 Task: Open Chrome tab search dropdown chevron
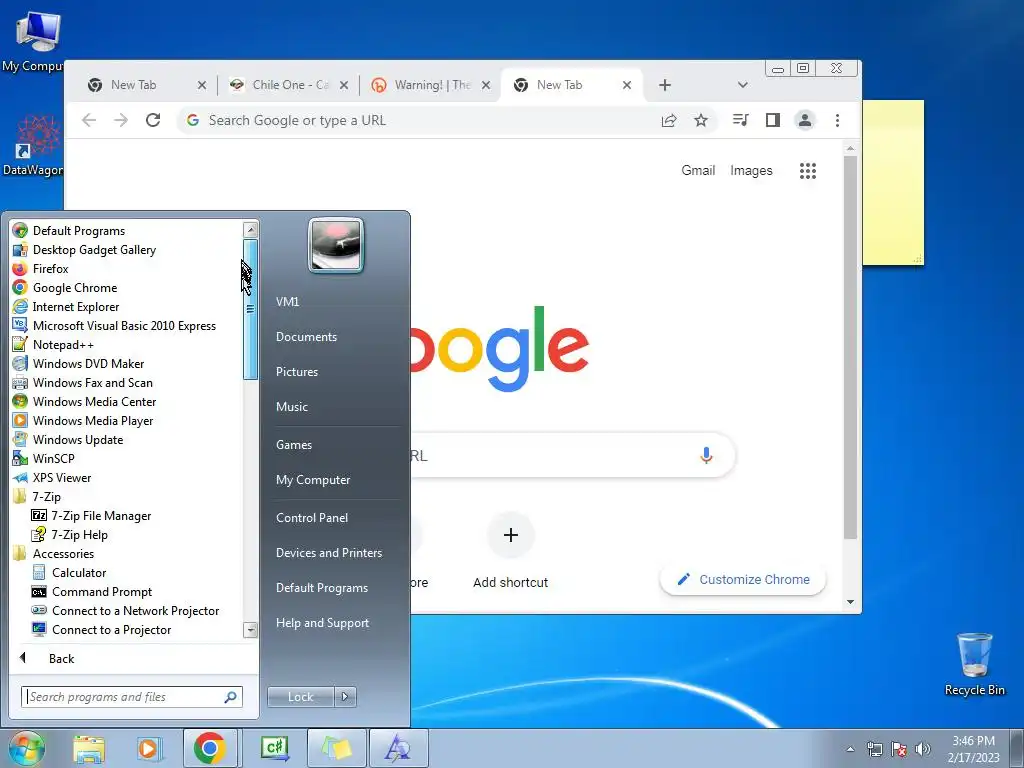(x=743, y=85)
